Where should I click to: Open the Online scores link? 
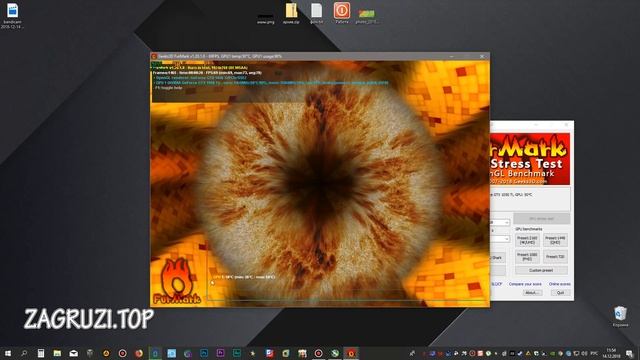tap(560, 284)
